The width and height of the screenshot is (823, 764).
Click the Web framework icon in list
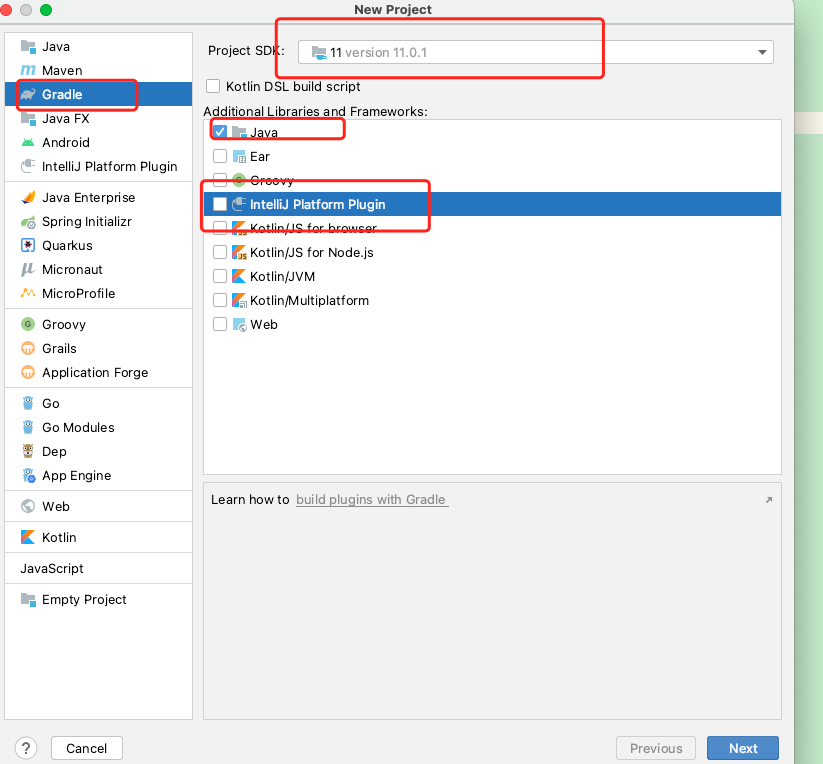point(239,325)
